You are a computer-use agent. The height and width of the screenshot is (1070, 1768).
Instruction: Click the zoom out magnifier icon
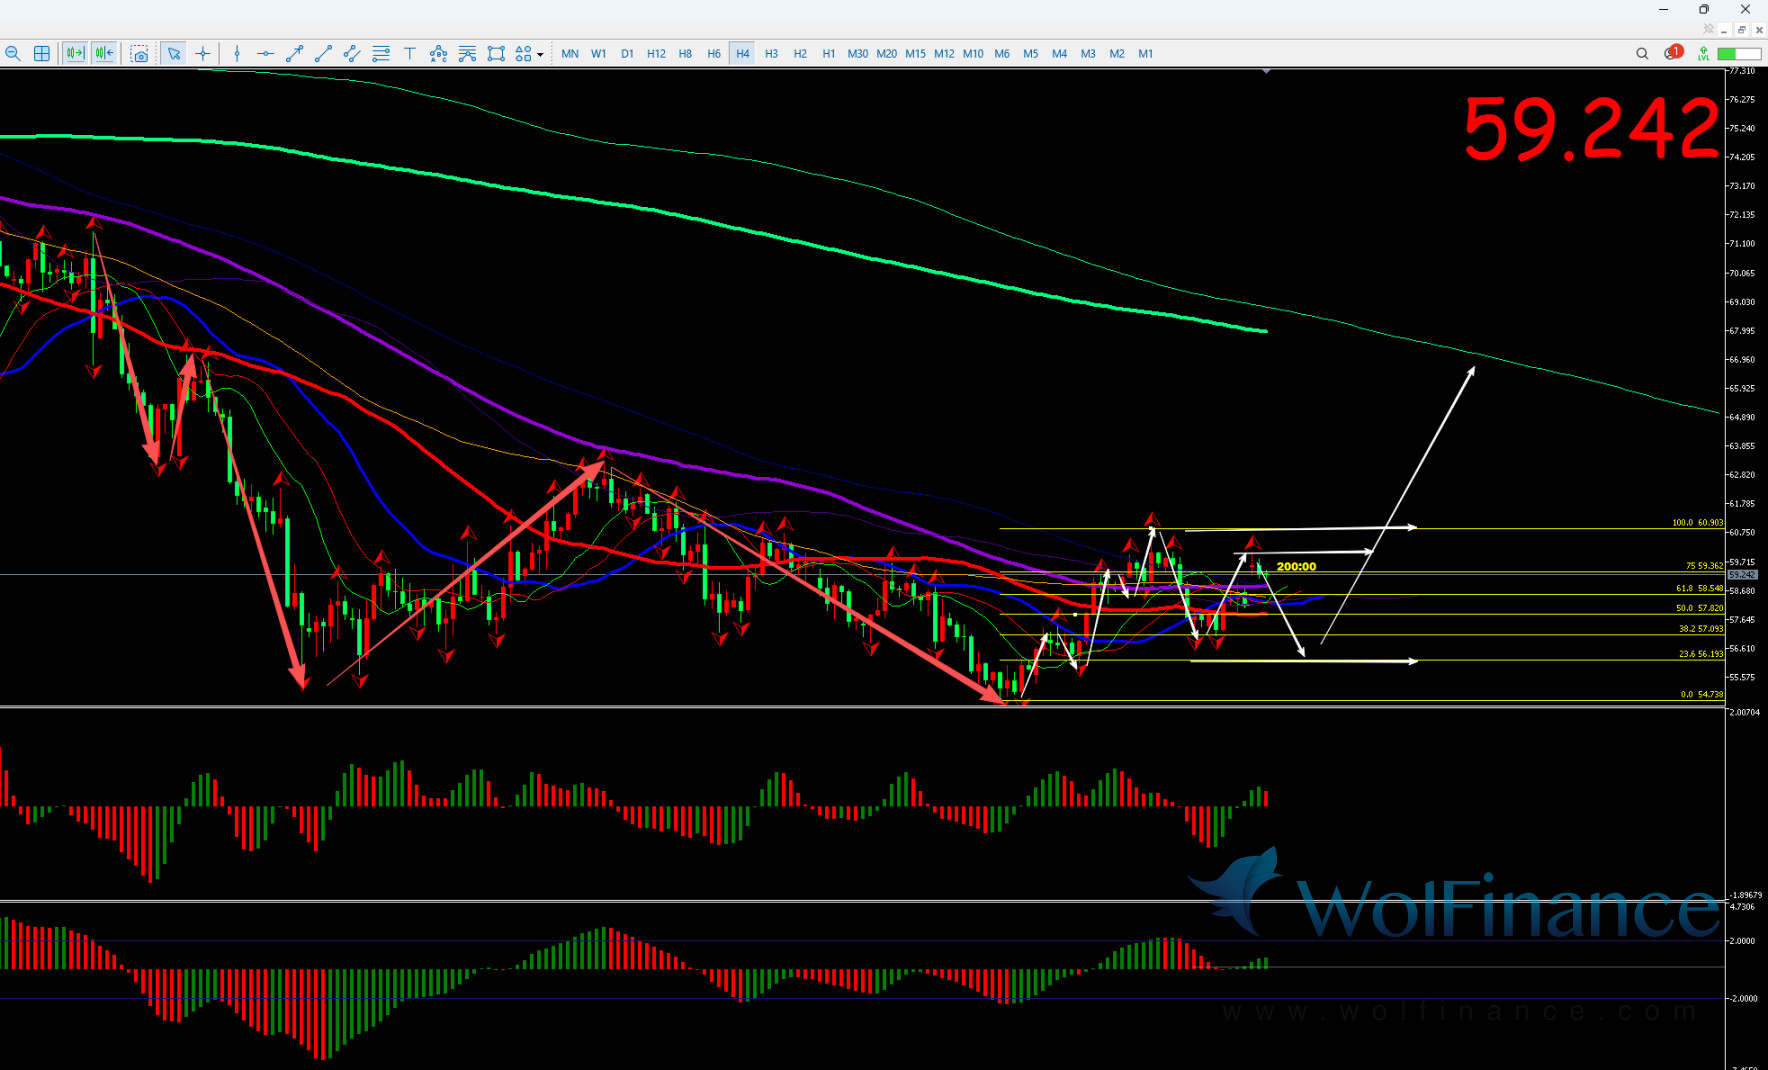click(x=13, y=54)
